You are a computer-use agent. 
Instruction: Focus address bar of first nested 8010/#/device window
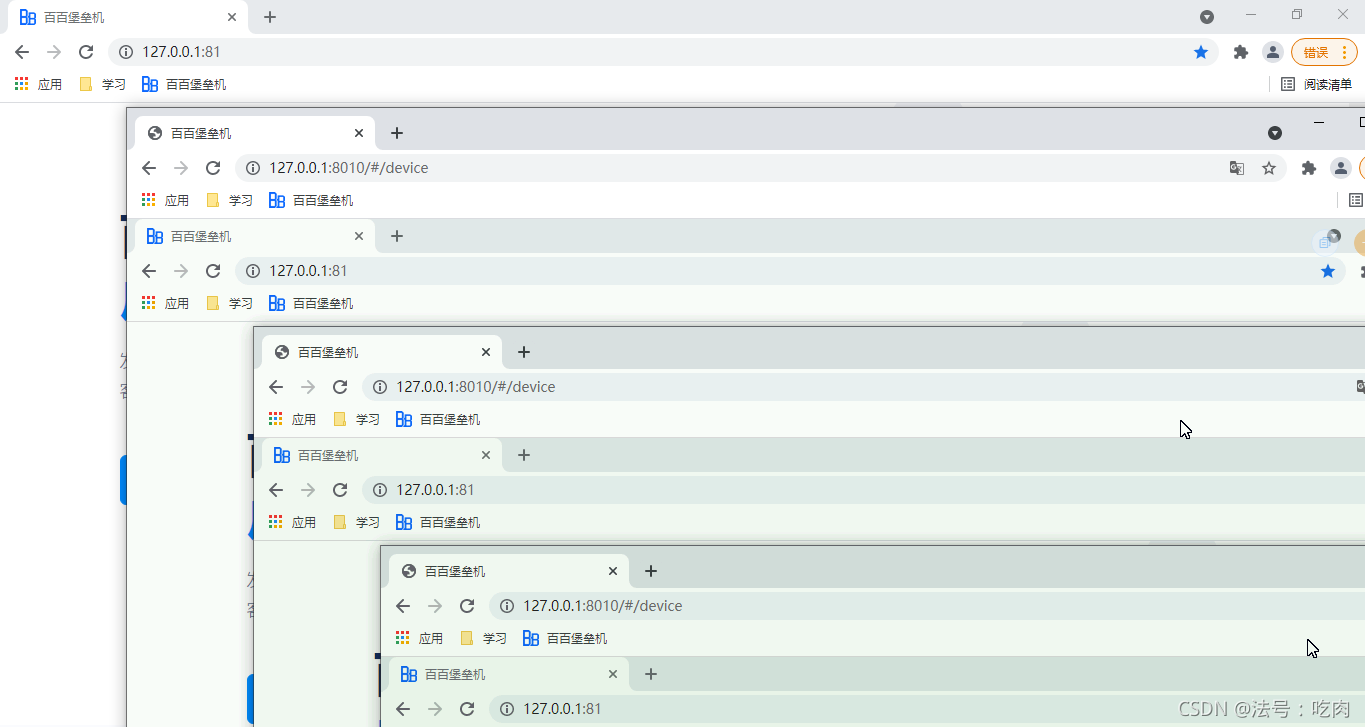(x=761, y=168)
